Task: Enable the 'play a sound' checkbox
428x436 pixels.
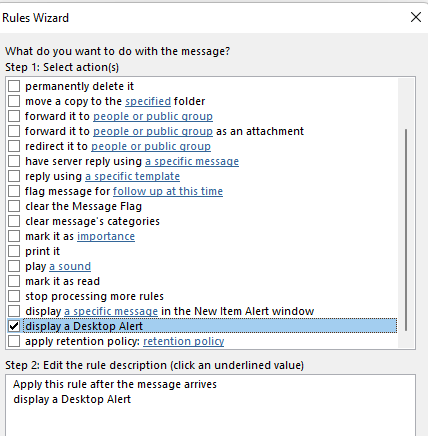Action: (x=14, y=266)
